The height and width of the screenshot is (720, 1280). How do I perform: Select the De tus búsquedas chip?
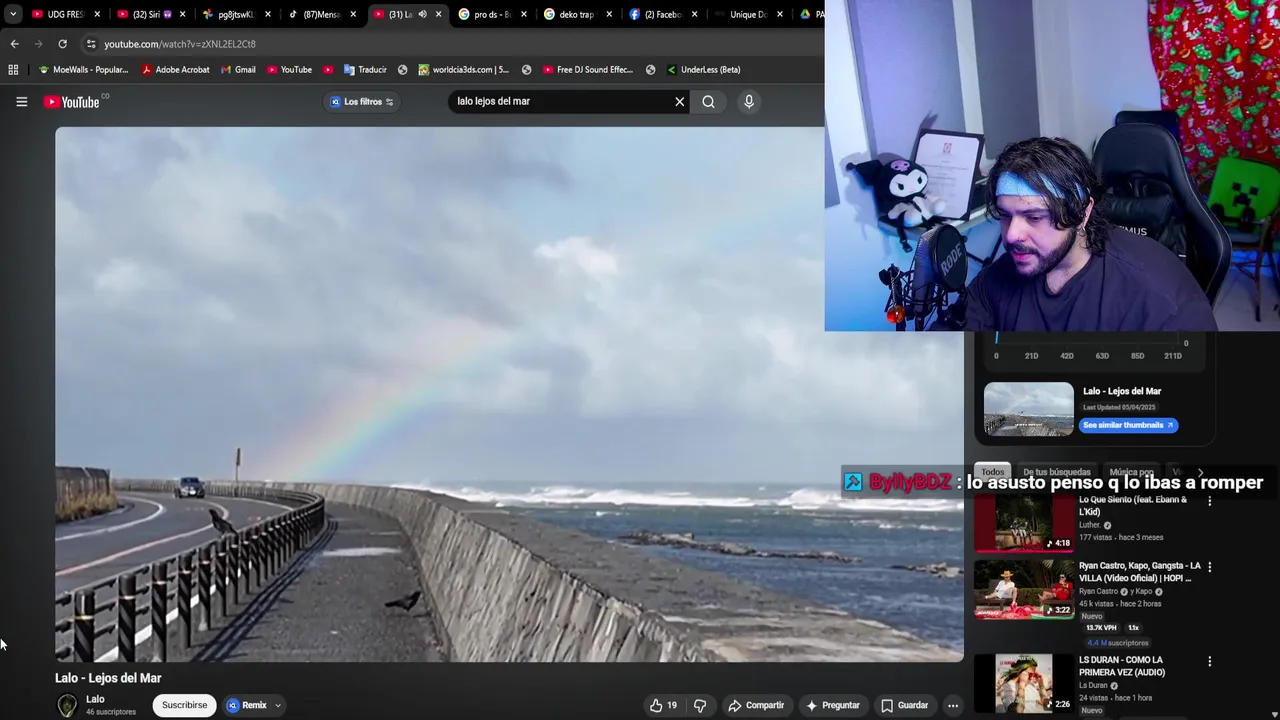pyautogui.click(x=1056, y=472)
